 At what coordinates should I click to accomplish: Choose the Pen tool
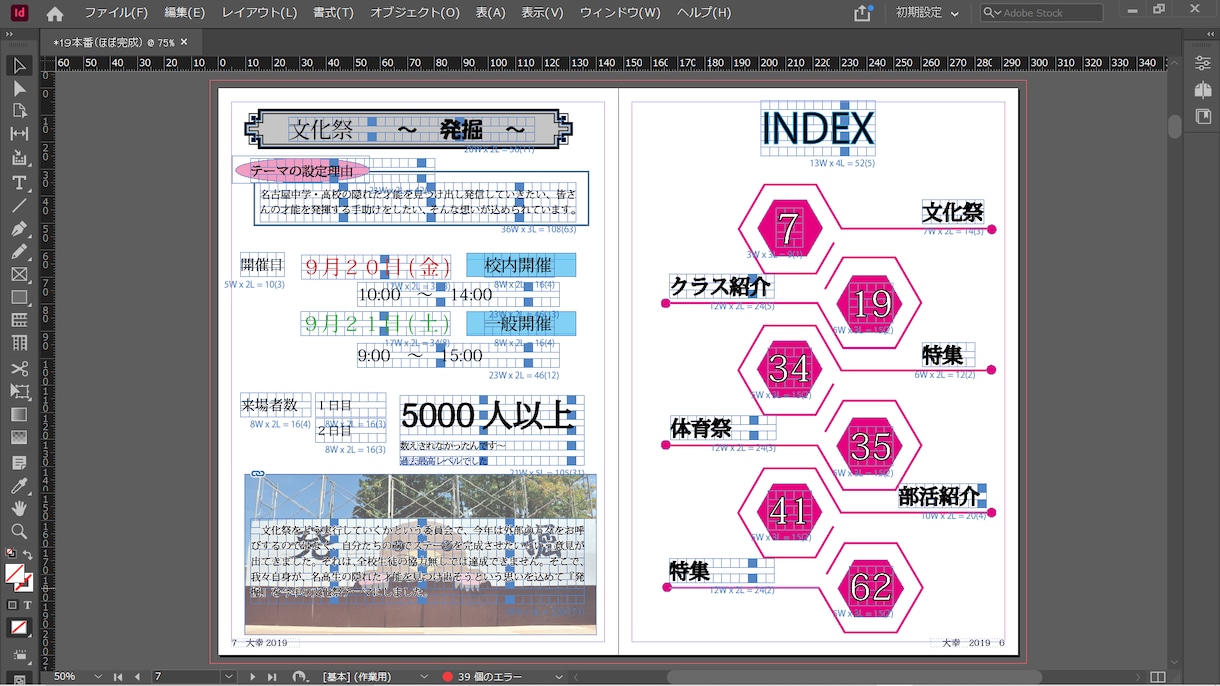point(19,229)
